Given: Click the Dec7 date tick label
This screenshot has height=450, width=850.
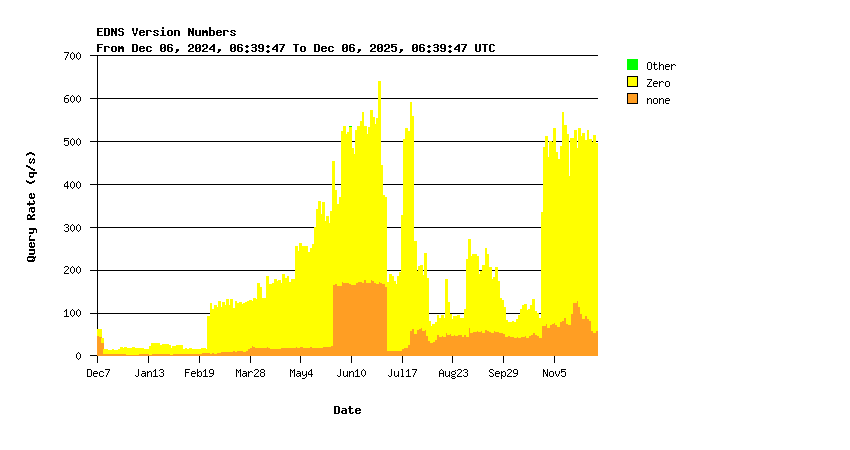Looking at the screenshot, I should point(98,373).
